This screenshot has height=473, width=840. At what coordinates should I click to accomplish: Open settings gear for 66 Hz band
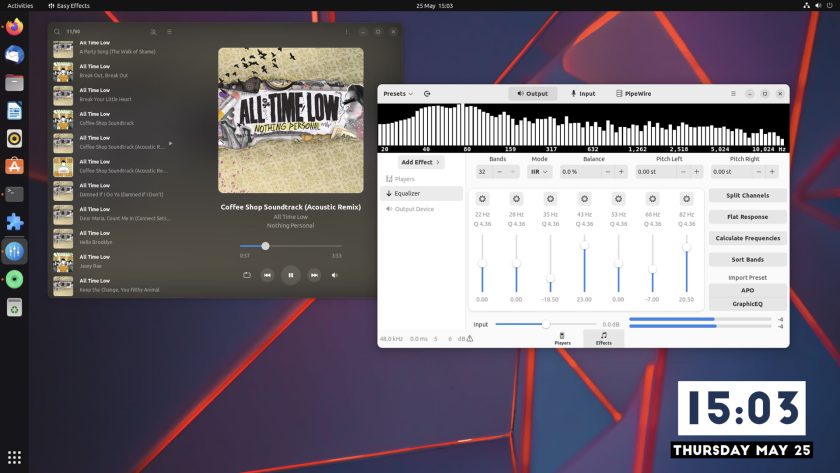click(652, 199)
